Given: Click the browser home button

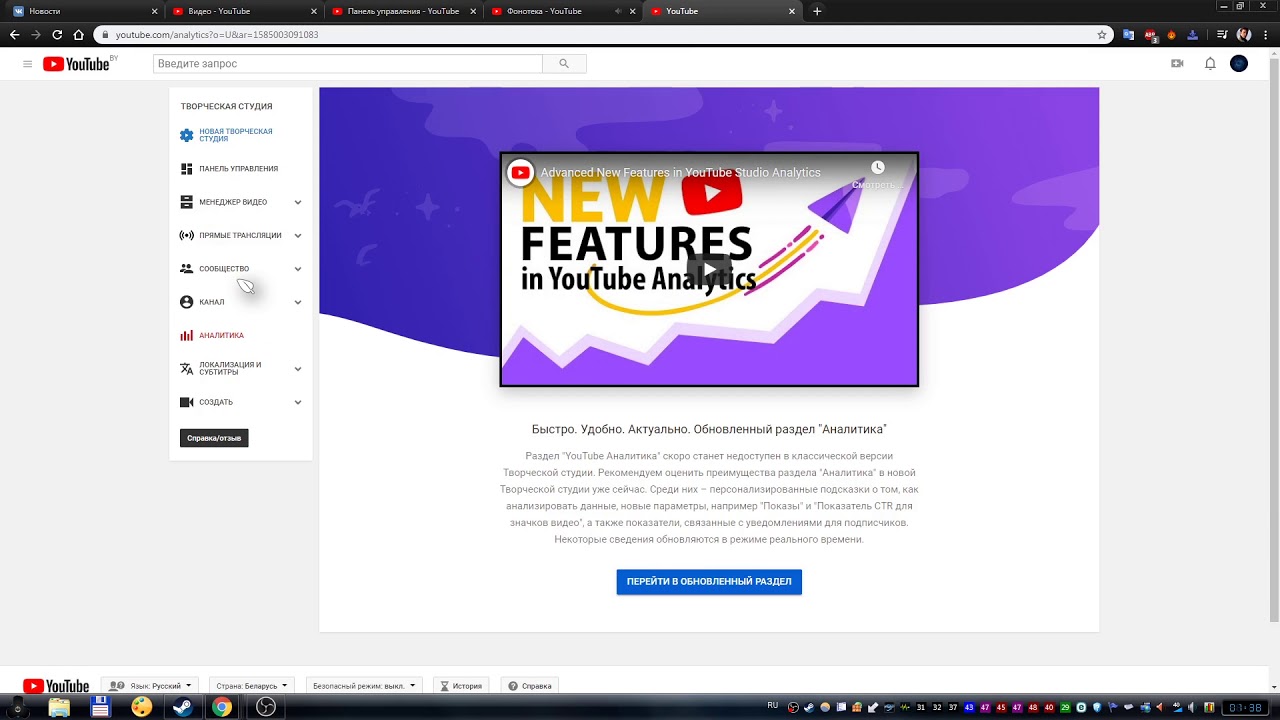Looking at the screenshot, I should pos(78,34).
